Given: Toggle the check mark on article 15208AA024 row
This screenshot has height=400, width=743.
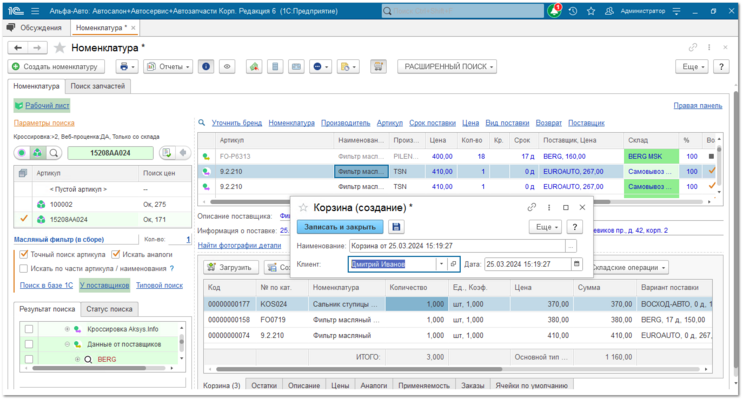Looking at the screenshot, I should pyautogui.click(x=24, y=219).
